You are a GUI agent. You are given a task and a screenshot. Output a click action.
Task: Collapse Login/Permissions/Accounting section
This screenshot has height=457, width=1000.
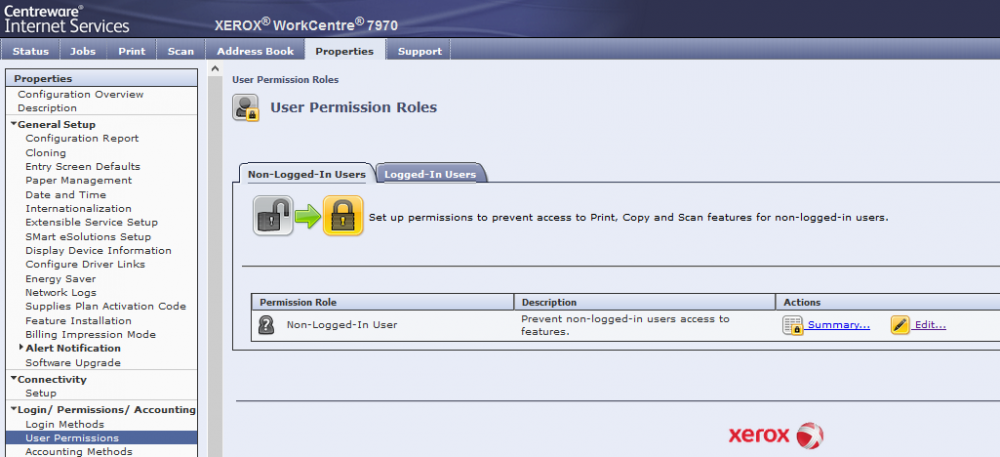(14, 409)
